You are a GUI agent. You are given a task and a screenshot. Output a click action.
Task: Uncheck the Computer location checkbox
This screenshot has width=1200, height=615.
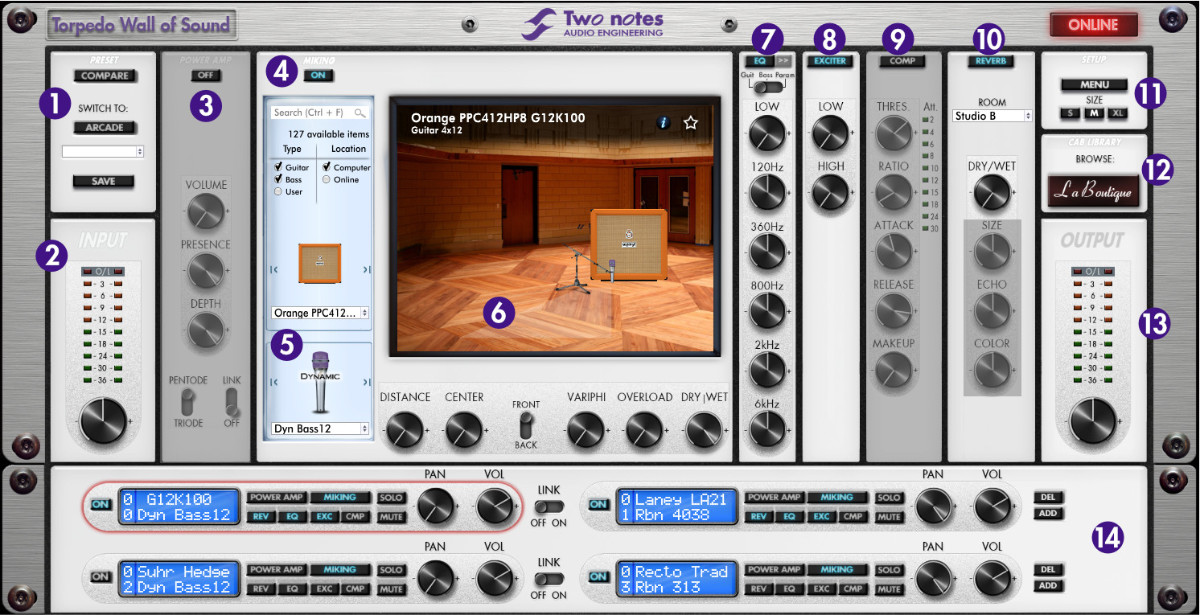click(x=326, y=167)
